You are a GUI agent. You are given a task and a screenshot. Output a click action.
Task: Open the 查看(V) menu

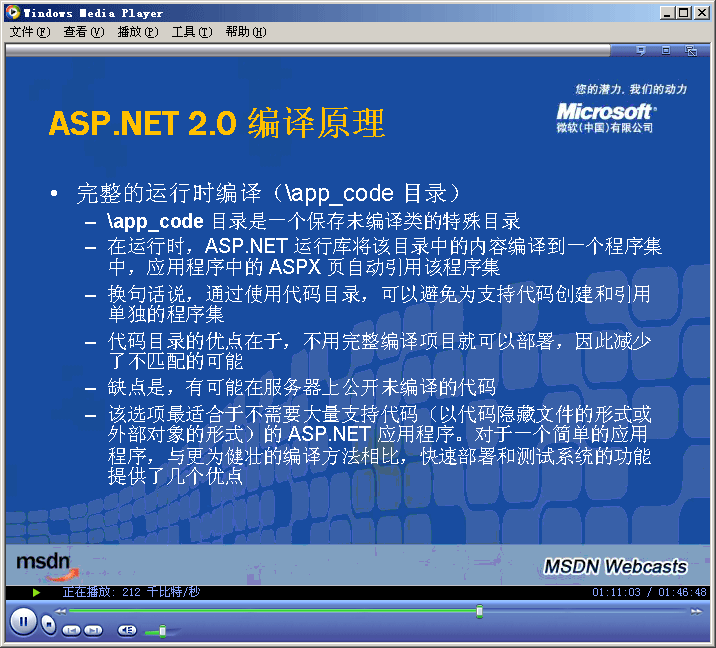[x=84, y=32]
